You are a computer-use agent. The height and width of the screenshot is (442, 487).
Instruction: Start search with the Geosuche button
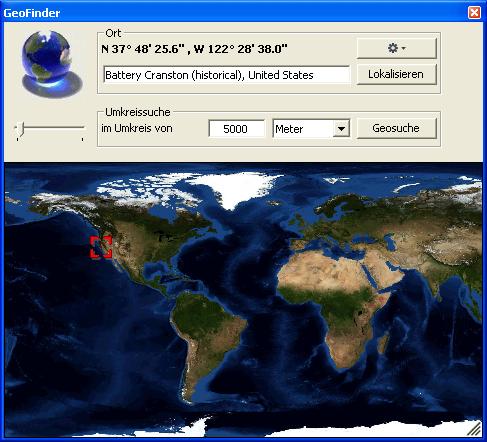[396, 128]
